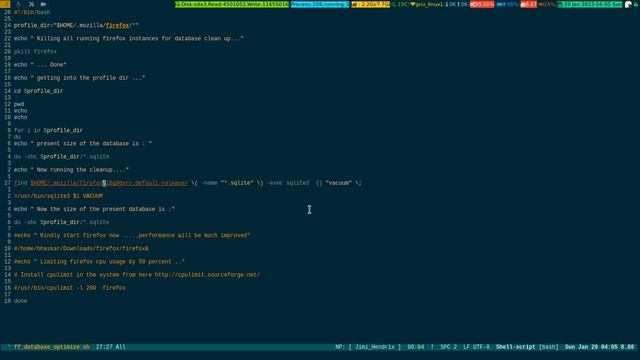Image resolution: width=640 pixels, height=360 pixels.
Task: Click the #/home/bhaskar/Downloads/firefox/firefox& comment line
Action: (x=81, y=248)
